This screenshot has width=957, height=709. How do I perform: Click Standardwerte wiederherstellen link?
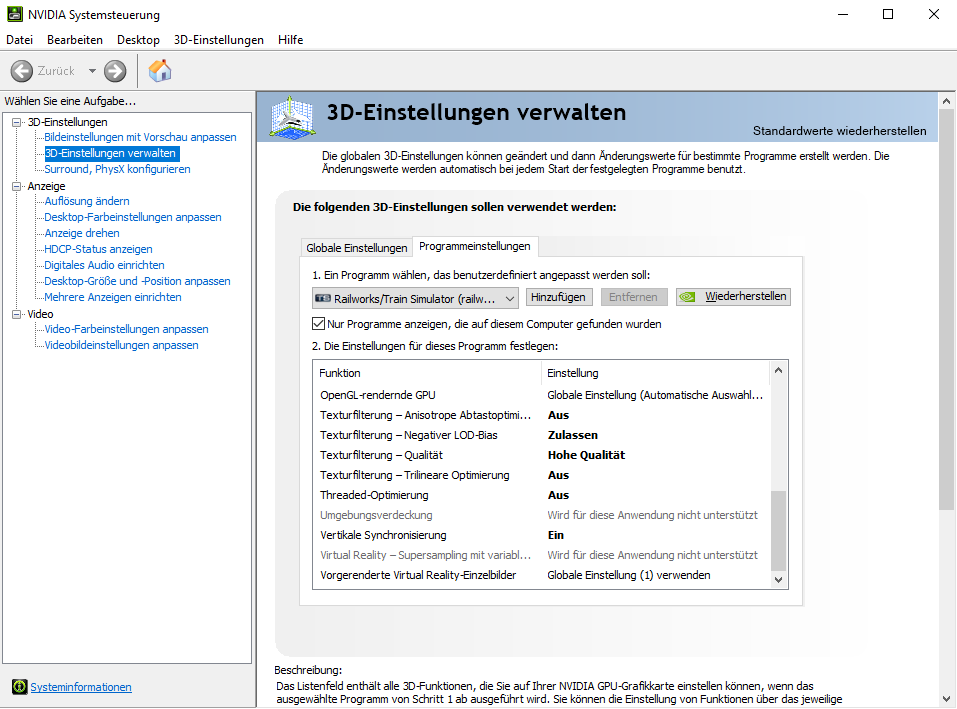[839, 131]
